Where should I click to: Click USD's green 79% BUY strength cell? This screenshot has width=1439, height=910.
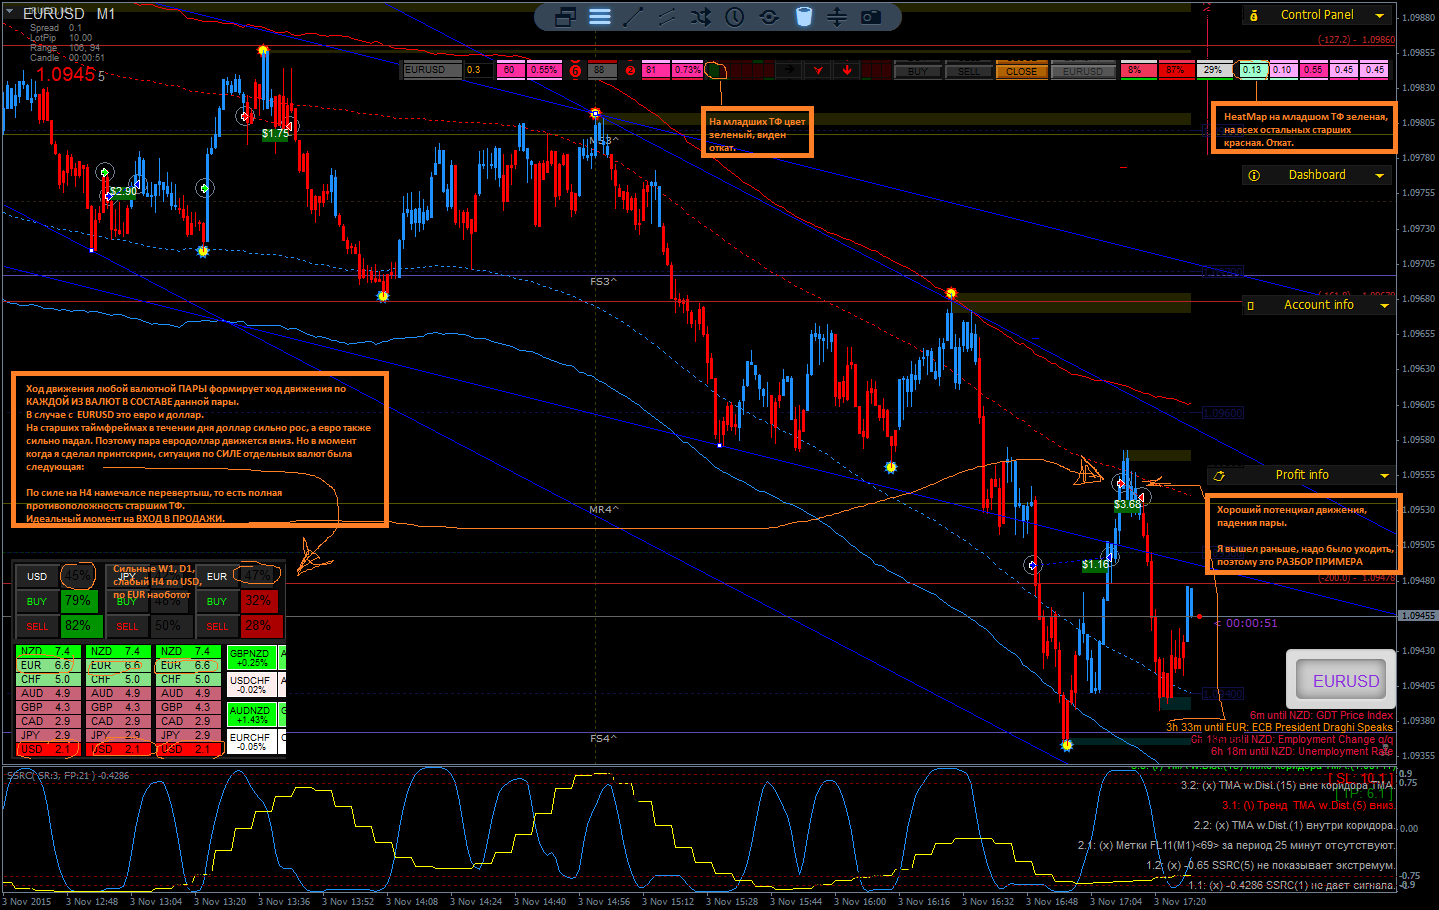77,601
